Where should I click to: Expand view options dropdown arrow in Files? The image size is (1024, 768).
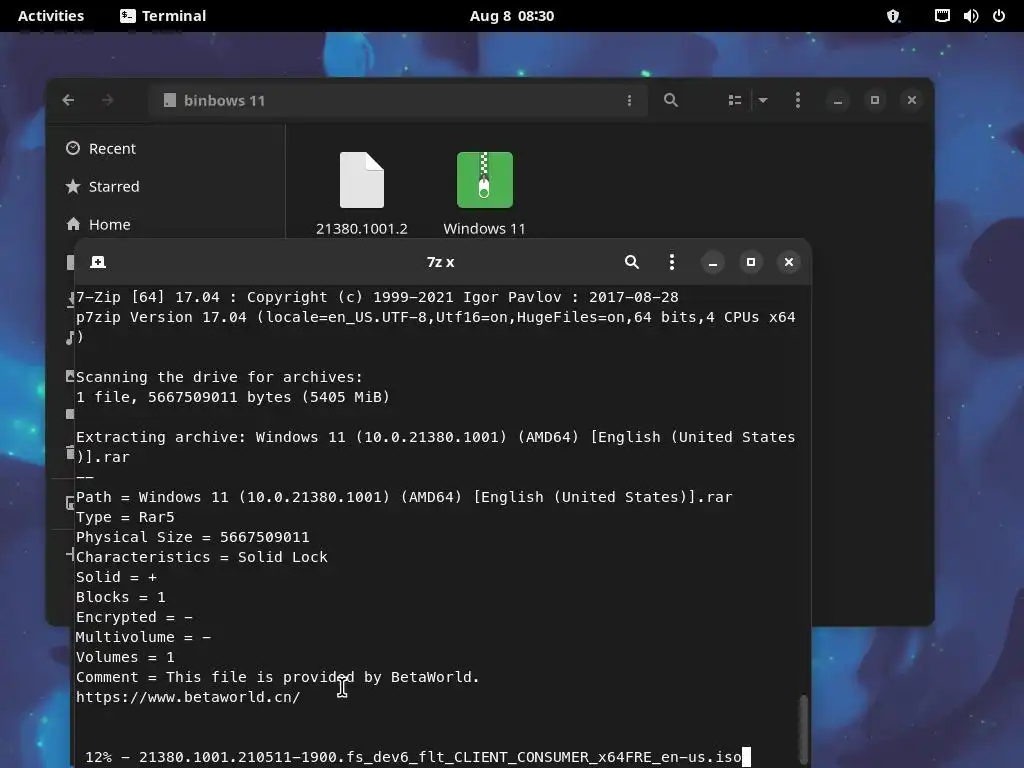(763, 100)
